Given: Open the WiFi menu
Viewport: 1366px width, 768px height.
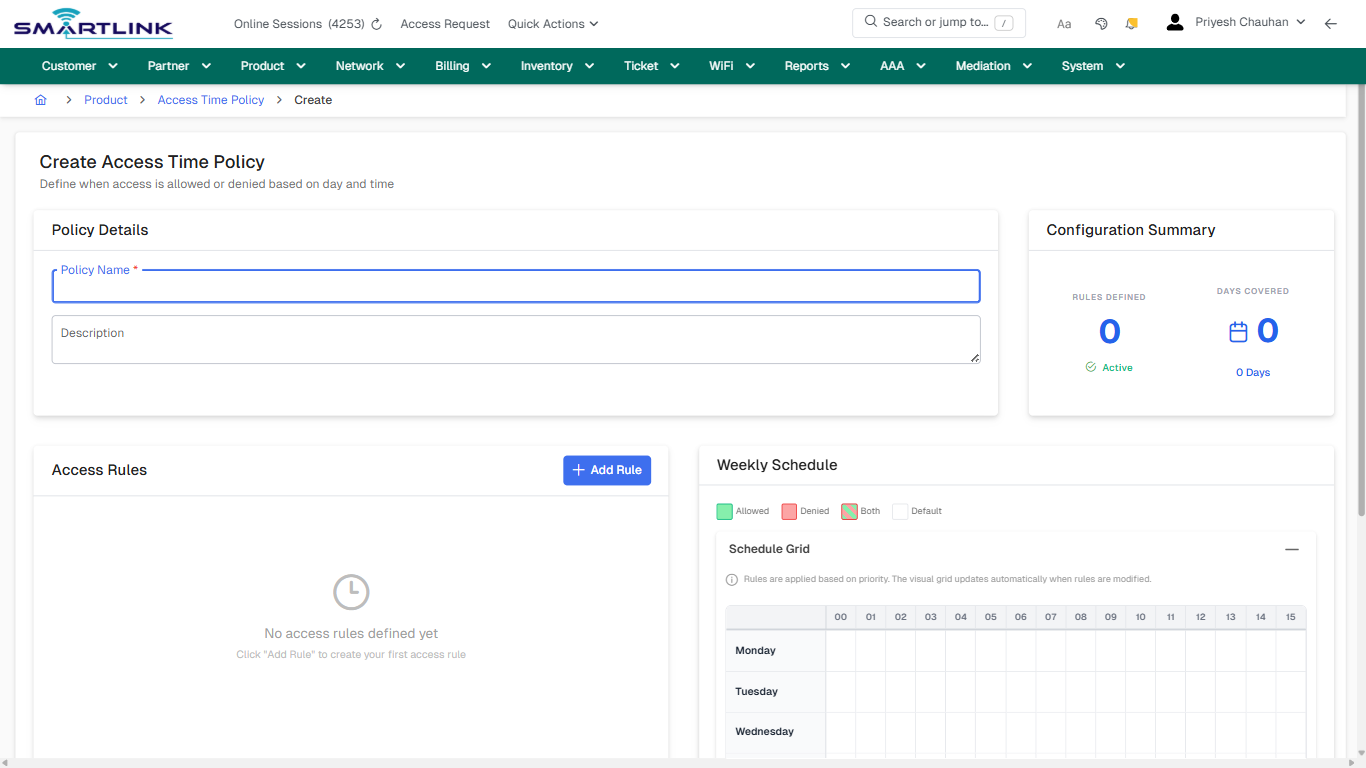Looking at the screenshot, I should 731,65.
